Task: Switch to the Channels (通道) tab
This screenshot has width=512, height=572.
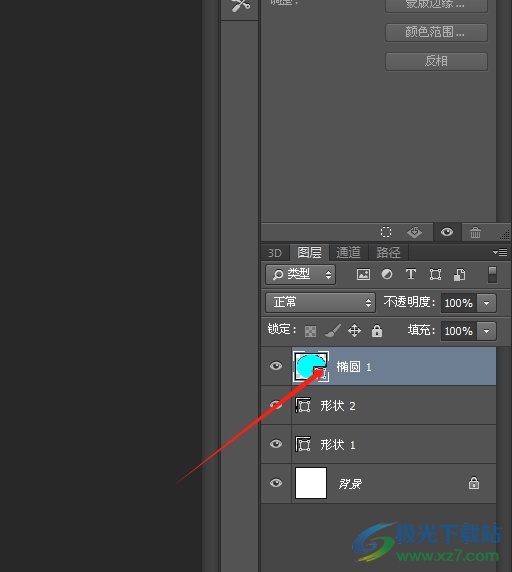Action: click(348, 252)
